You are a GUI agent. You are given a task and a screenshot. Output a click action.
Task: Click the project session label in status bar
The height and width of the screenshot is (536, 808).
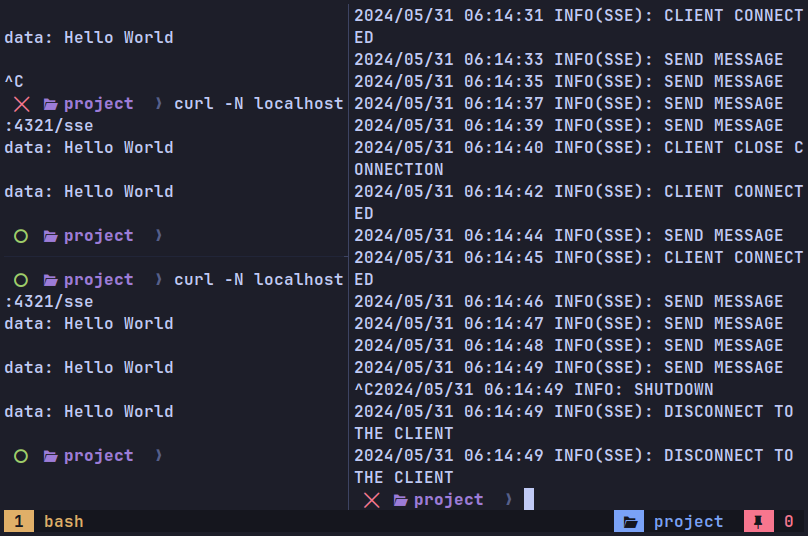688,522
